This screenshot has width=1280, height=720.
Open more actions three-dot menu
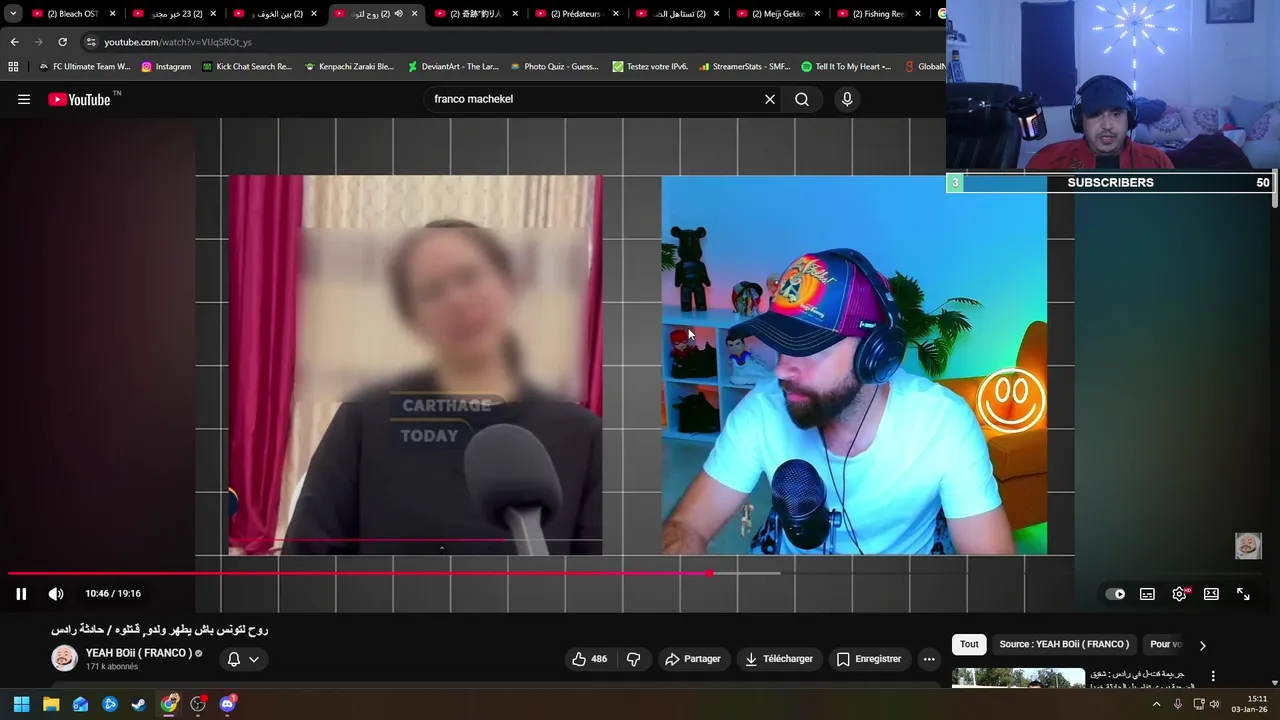929,659
